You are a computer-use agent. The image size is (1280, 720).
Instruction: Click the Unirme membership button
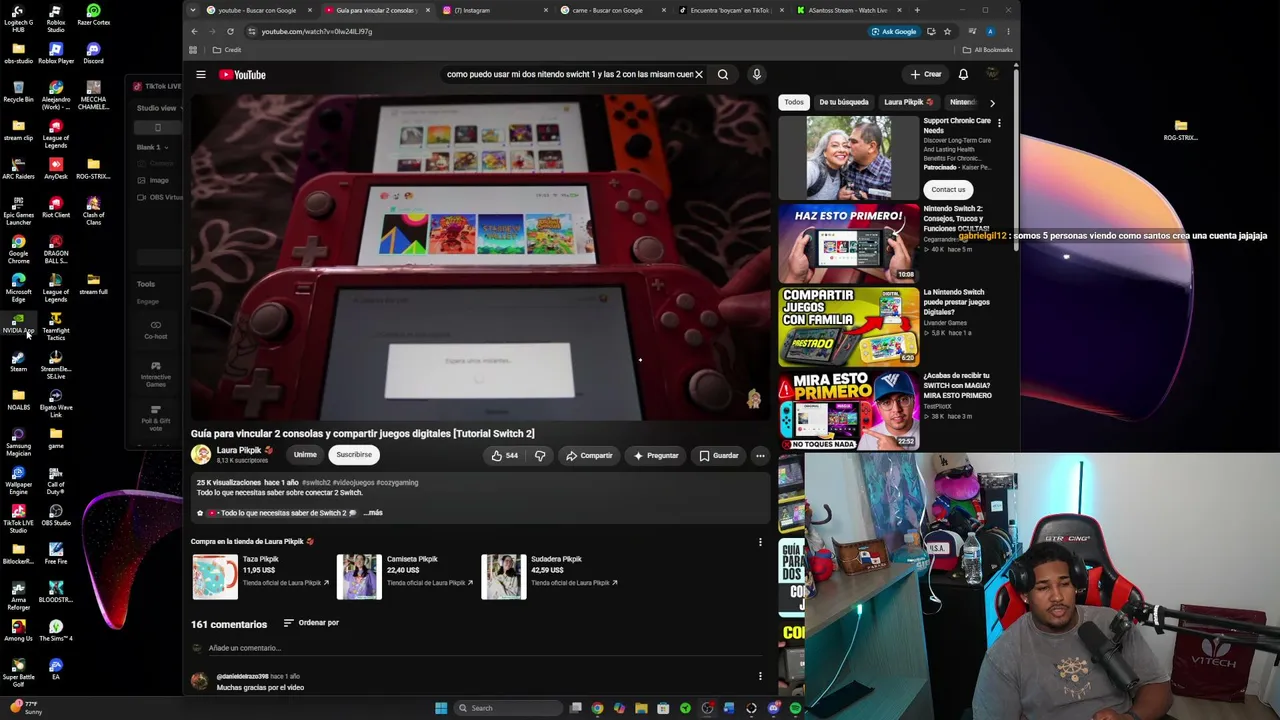(x=305, y=455)
